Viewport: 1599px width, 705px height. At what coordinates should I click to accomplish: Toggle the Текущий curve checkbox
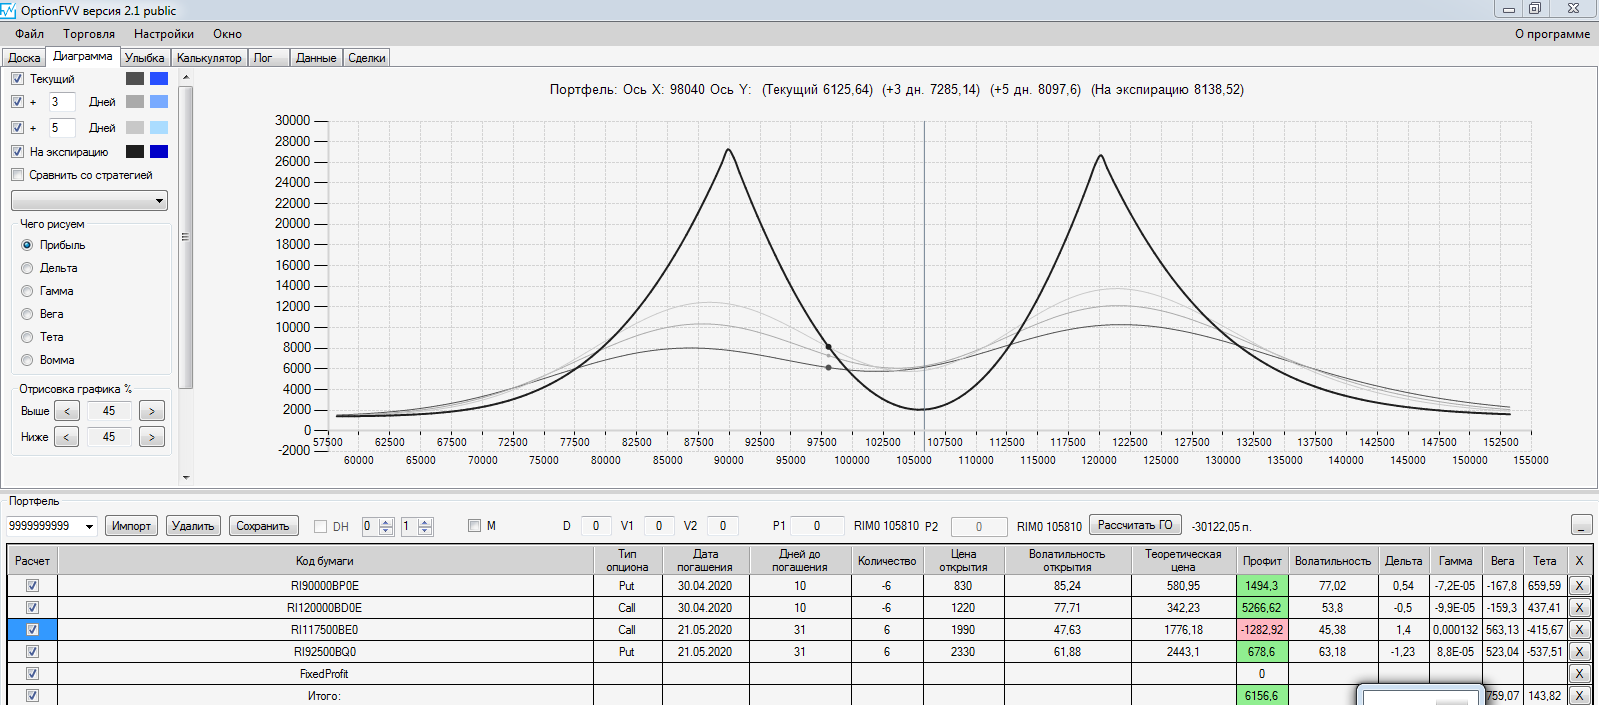point(17,79)
